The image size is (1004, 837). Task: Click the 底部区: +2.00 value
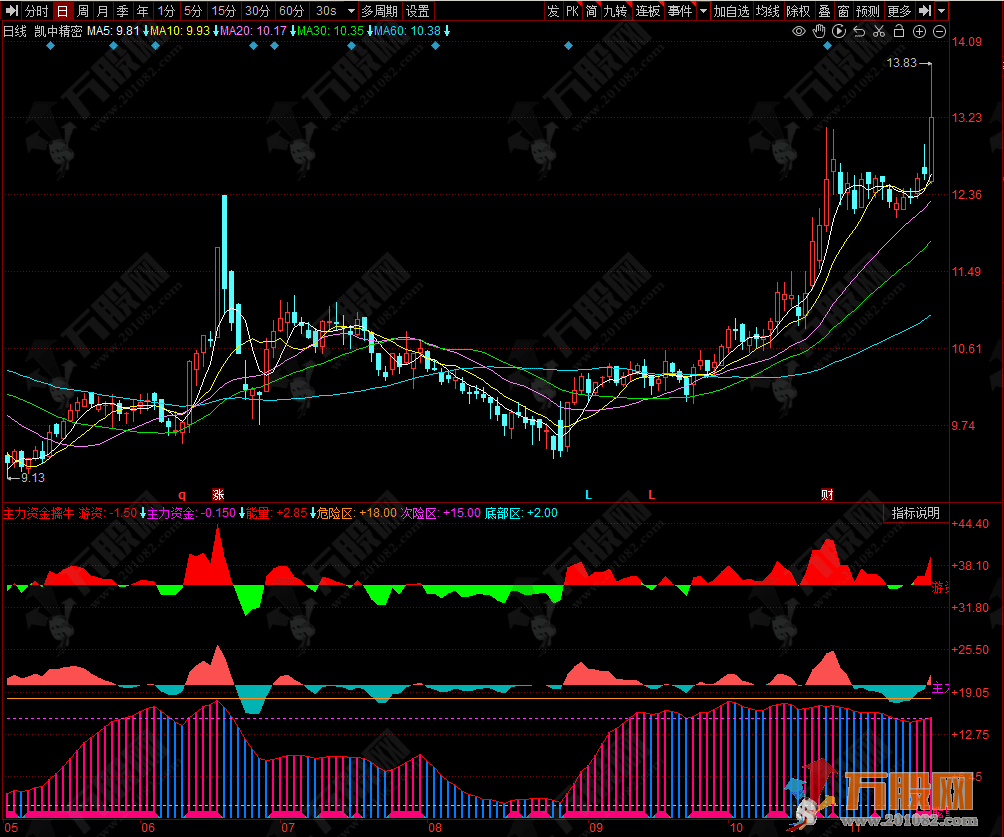point(521,513)
